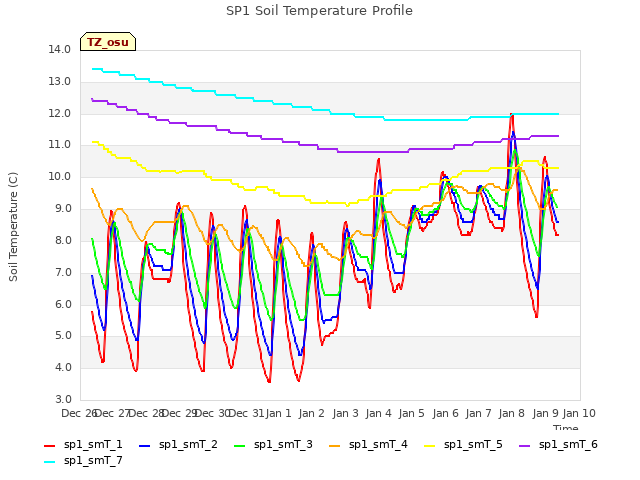Toggle sp1_smT_5 legend entry

point(463,444)
